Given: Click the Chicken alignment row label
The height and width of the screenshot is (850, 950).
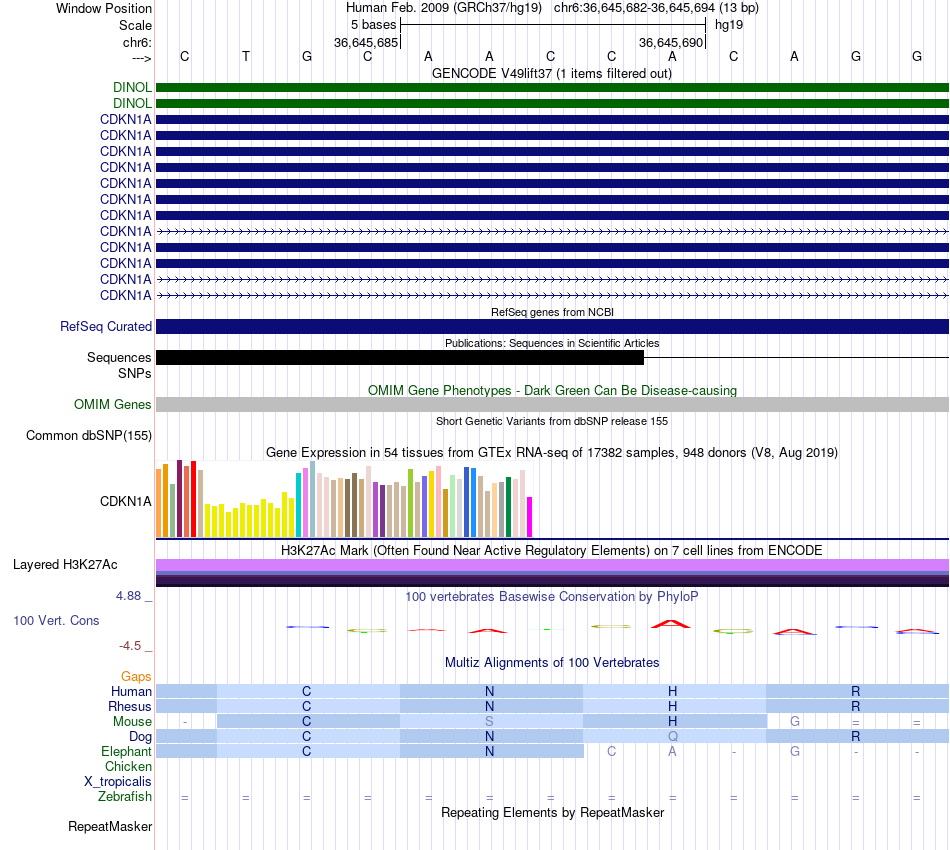Looking at the screenshot, I should [x=128, y=766].
